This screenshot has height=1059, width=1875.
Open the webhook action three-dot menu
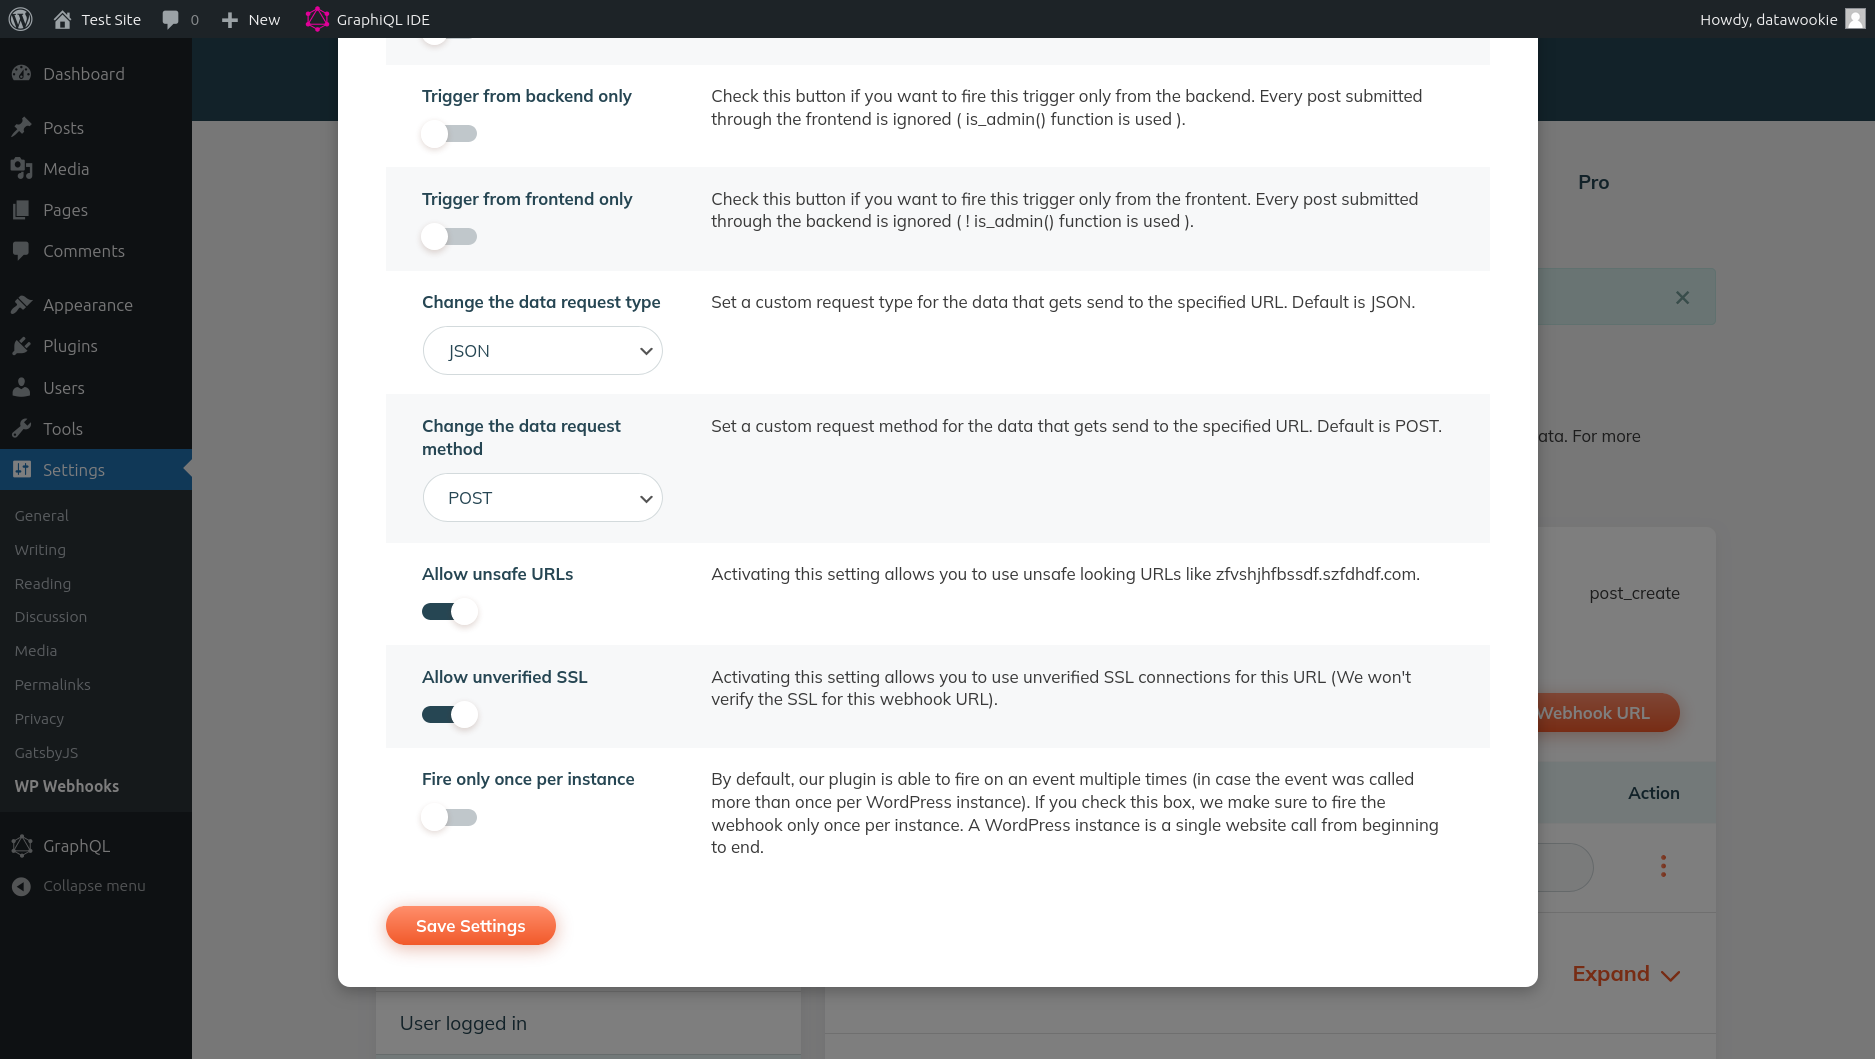[1664, 866]
